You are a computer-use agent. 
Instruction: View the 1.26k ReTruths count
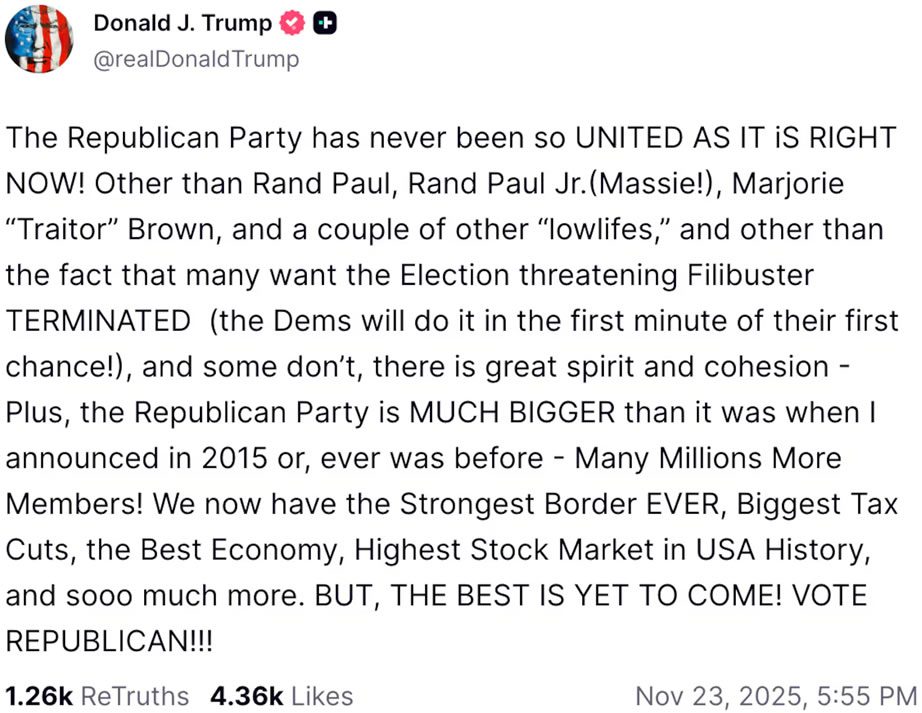(38, 695)
